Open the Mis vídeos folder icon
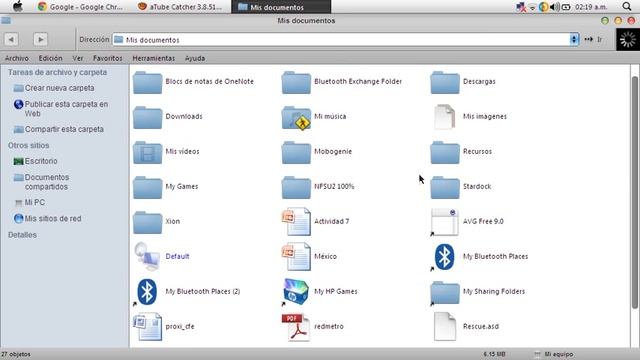The width and height of the screenshot is (640, 360). click(147, 152)
